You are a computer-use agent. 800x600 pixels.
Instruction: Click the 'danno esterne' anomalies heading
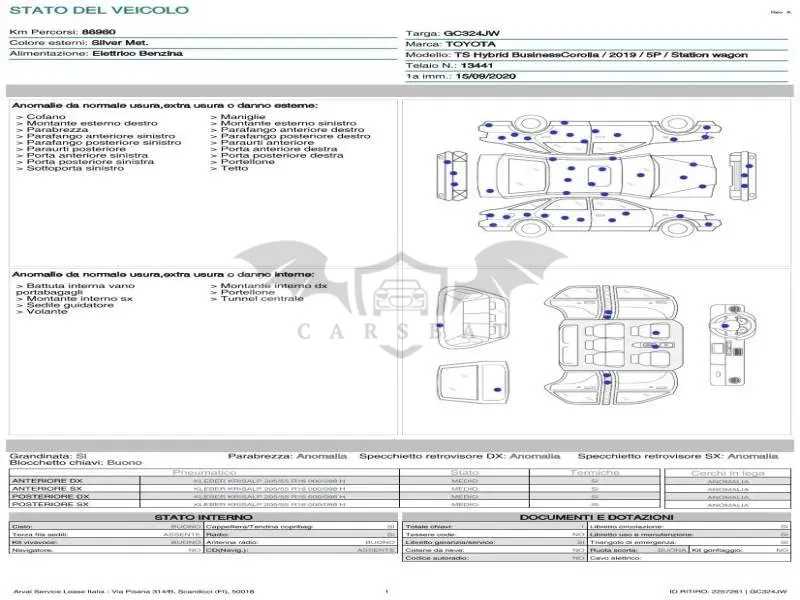tap(164, 105)
